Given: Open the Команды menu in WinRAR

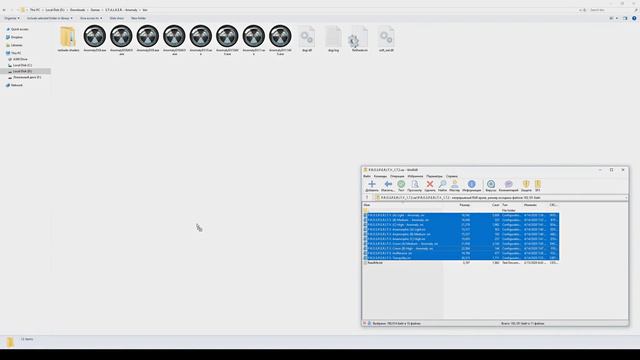Looking at the screenshot, I should click(x=380, y=176).
